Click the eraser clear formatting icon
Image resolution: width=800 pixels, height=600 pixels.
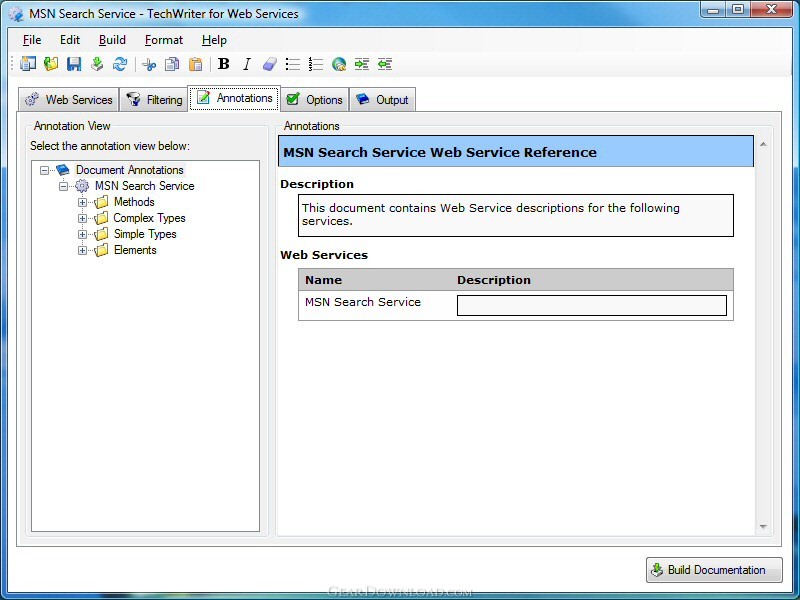click(x=269, y=64)
